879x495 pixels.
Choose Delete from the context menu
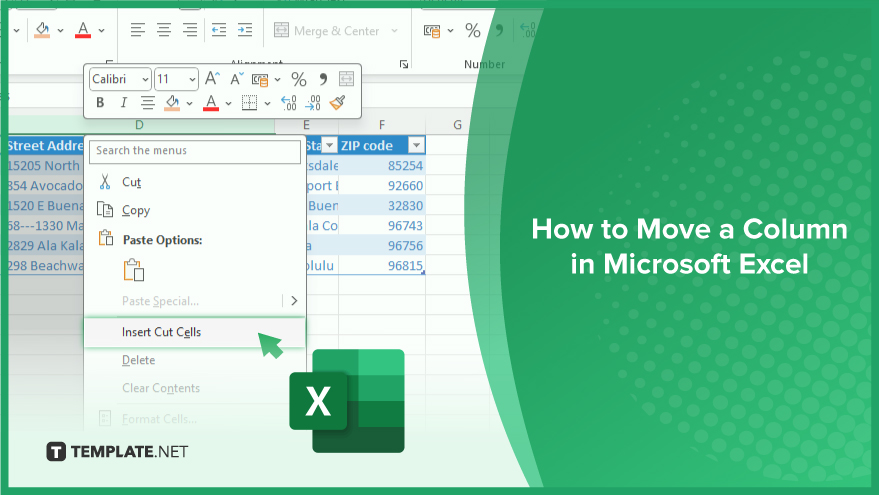(194, 360)
